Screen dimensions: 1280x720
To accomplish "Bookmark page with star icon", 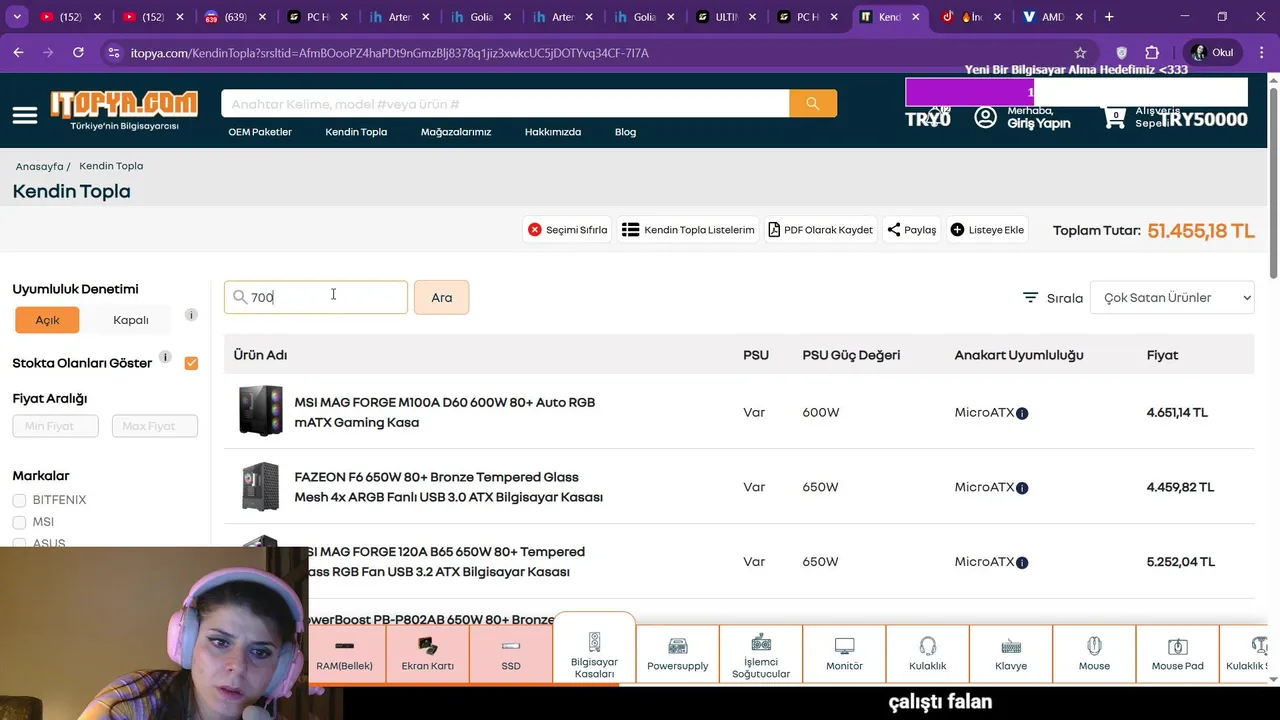I will coord(1080,53).
